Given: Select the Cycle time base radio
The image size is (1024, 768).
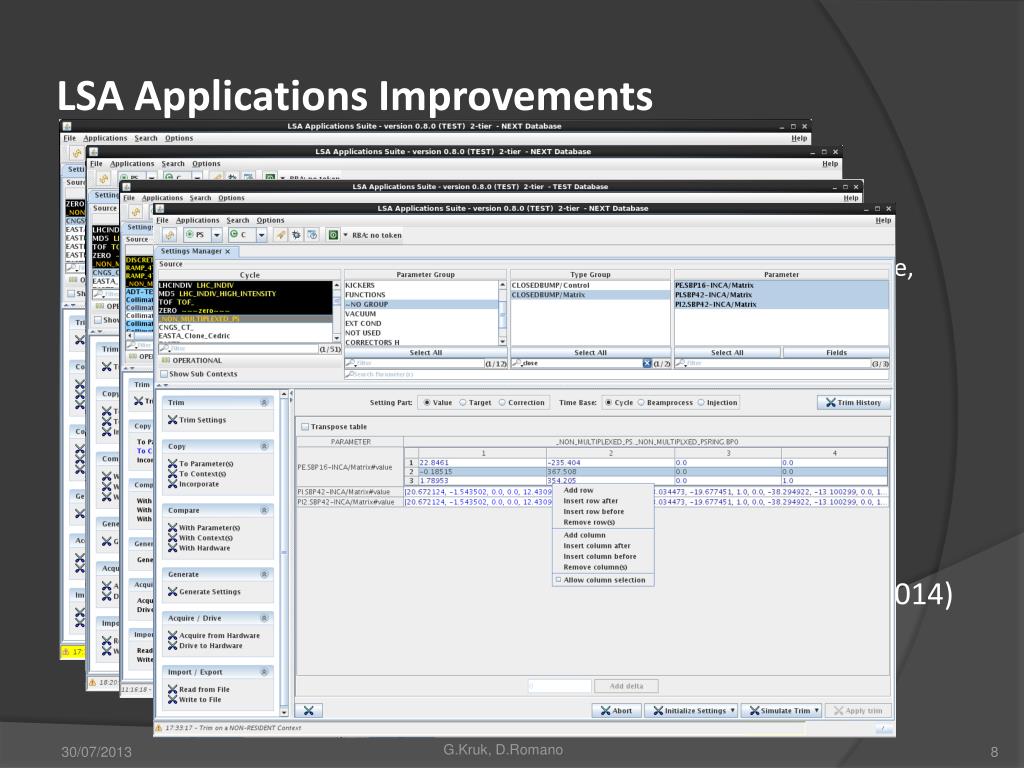Looking at the screenshot, I should pos(608,403).
